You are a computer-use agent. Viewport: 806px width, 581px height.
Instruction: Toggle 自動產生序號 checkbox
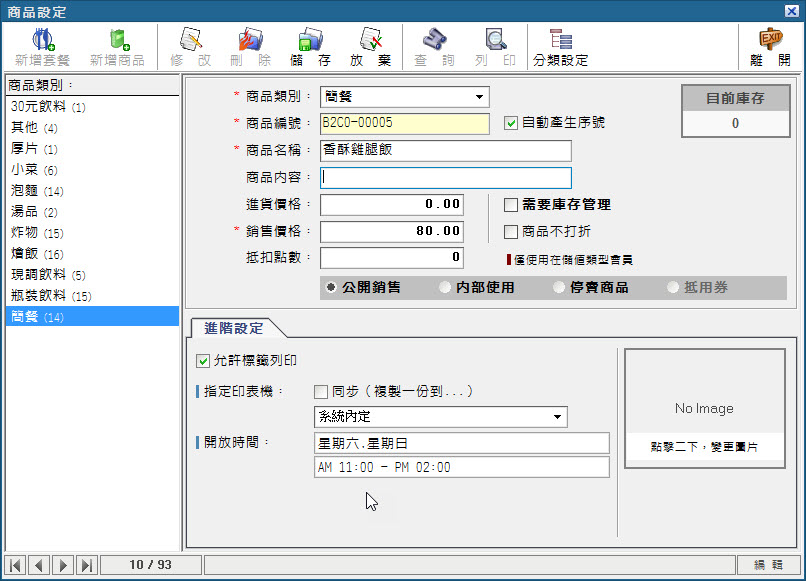point(512,123)
